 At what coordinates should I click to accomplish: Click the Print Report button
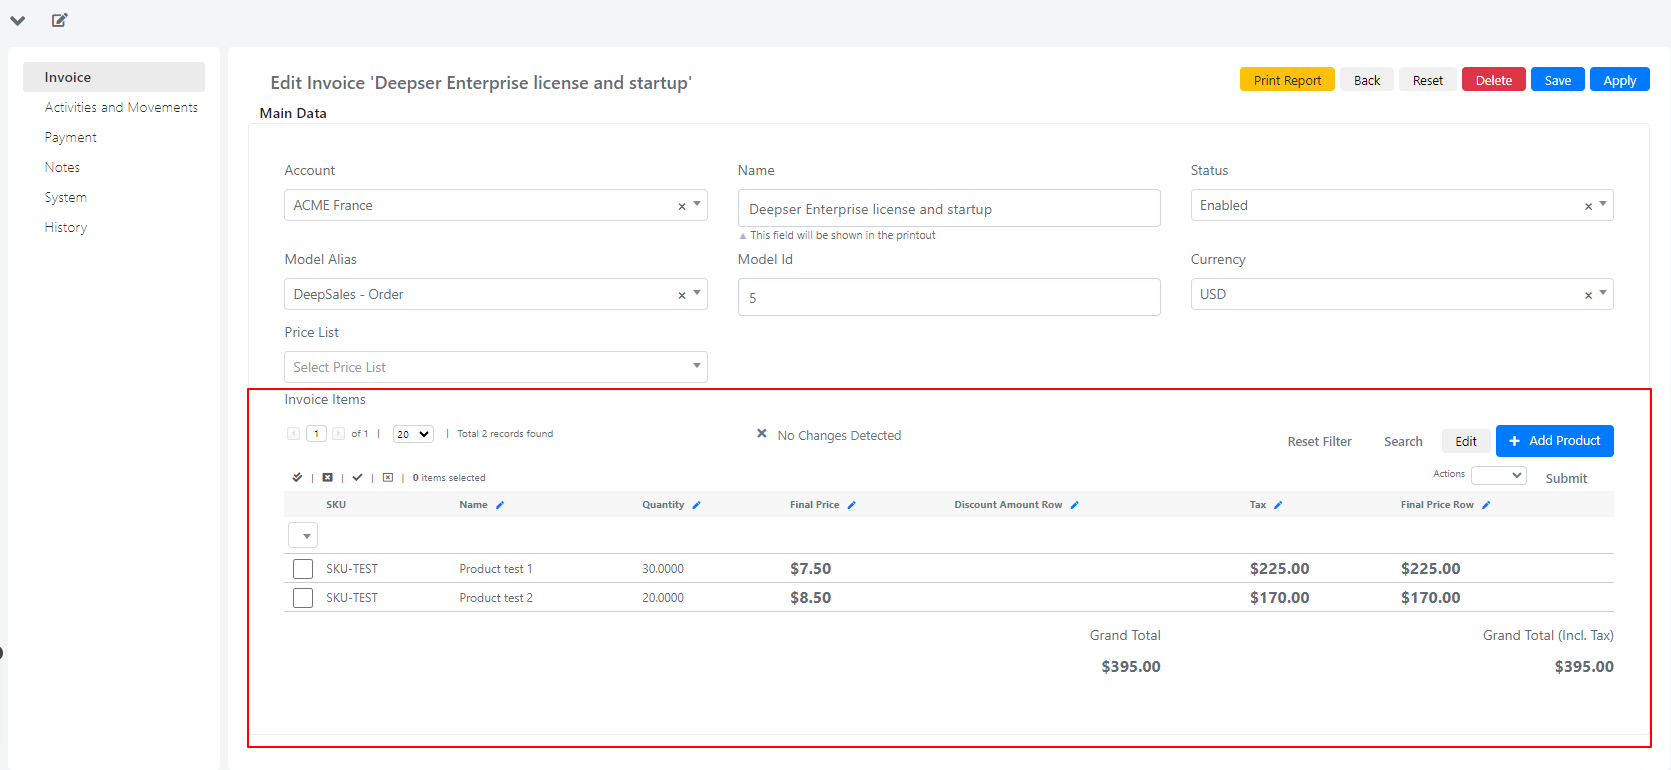1287,80
